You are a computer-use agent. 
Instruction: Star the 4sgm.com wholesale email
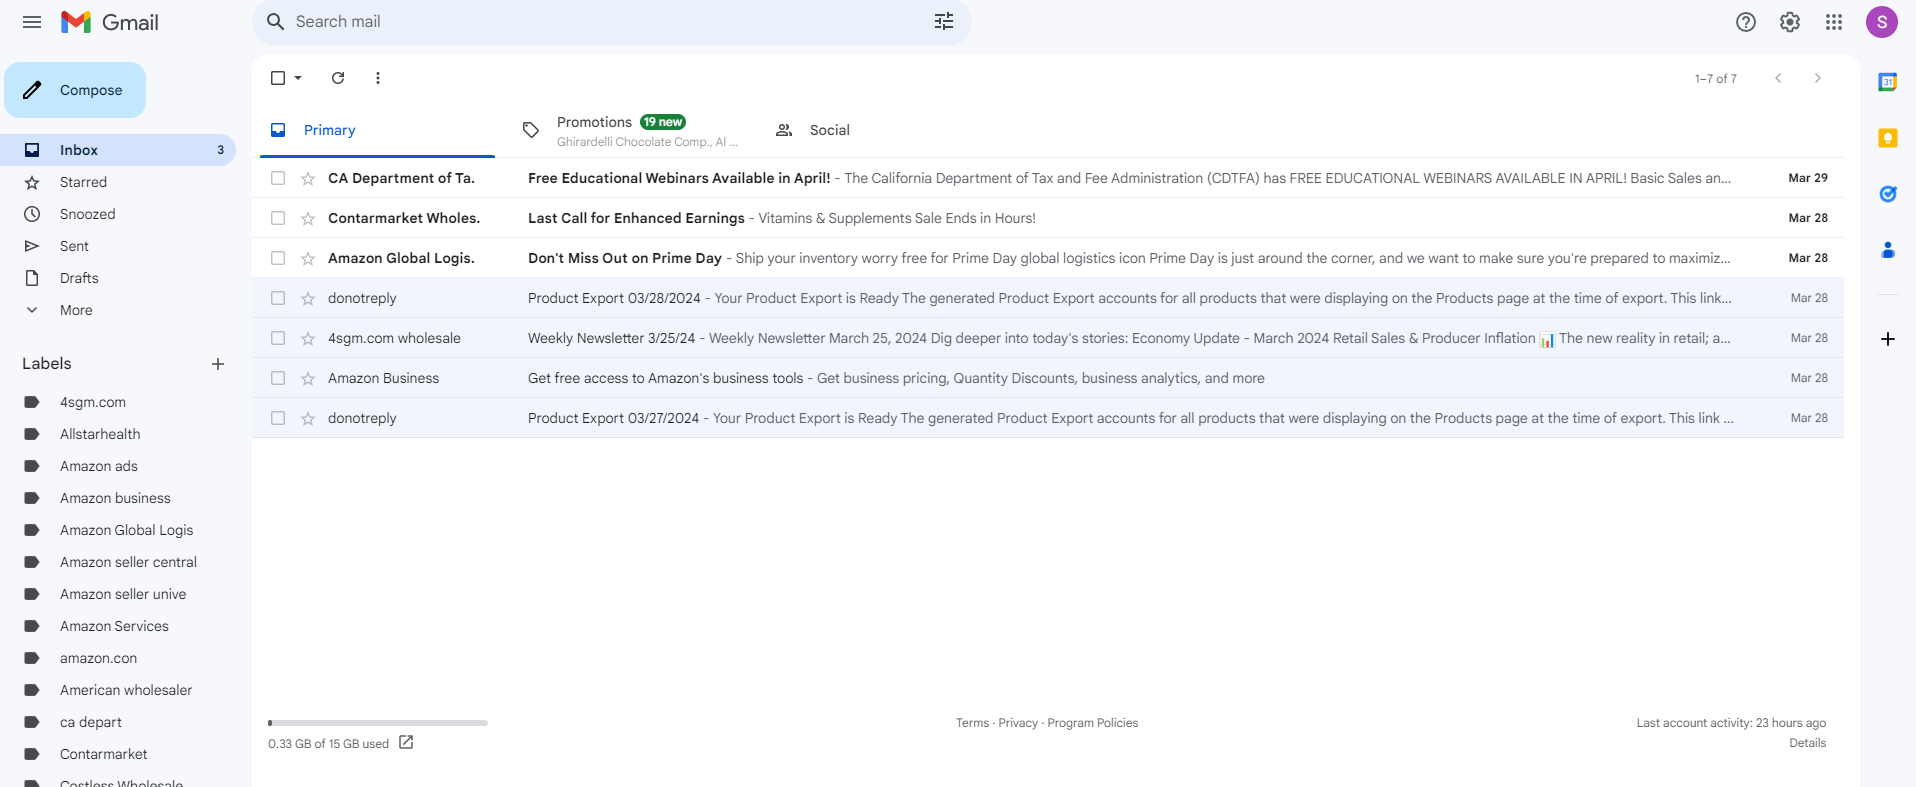point(308,338)
